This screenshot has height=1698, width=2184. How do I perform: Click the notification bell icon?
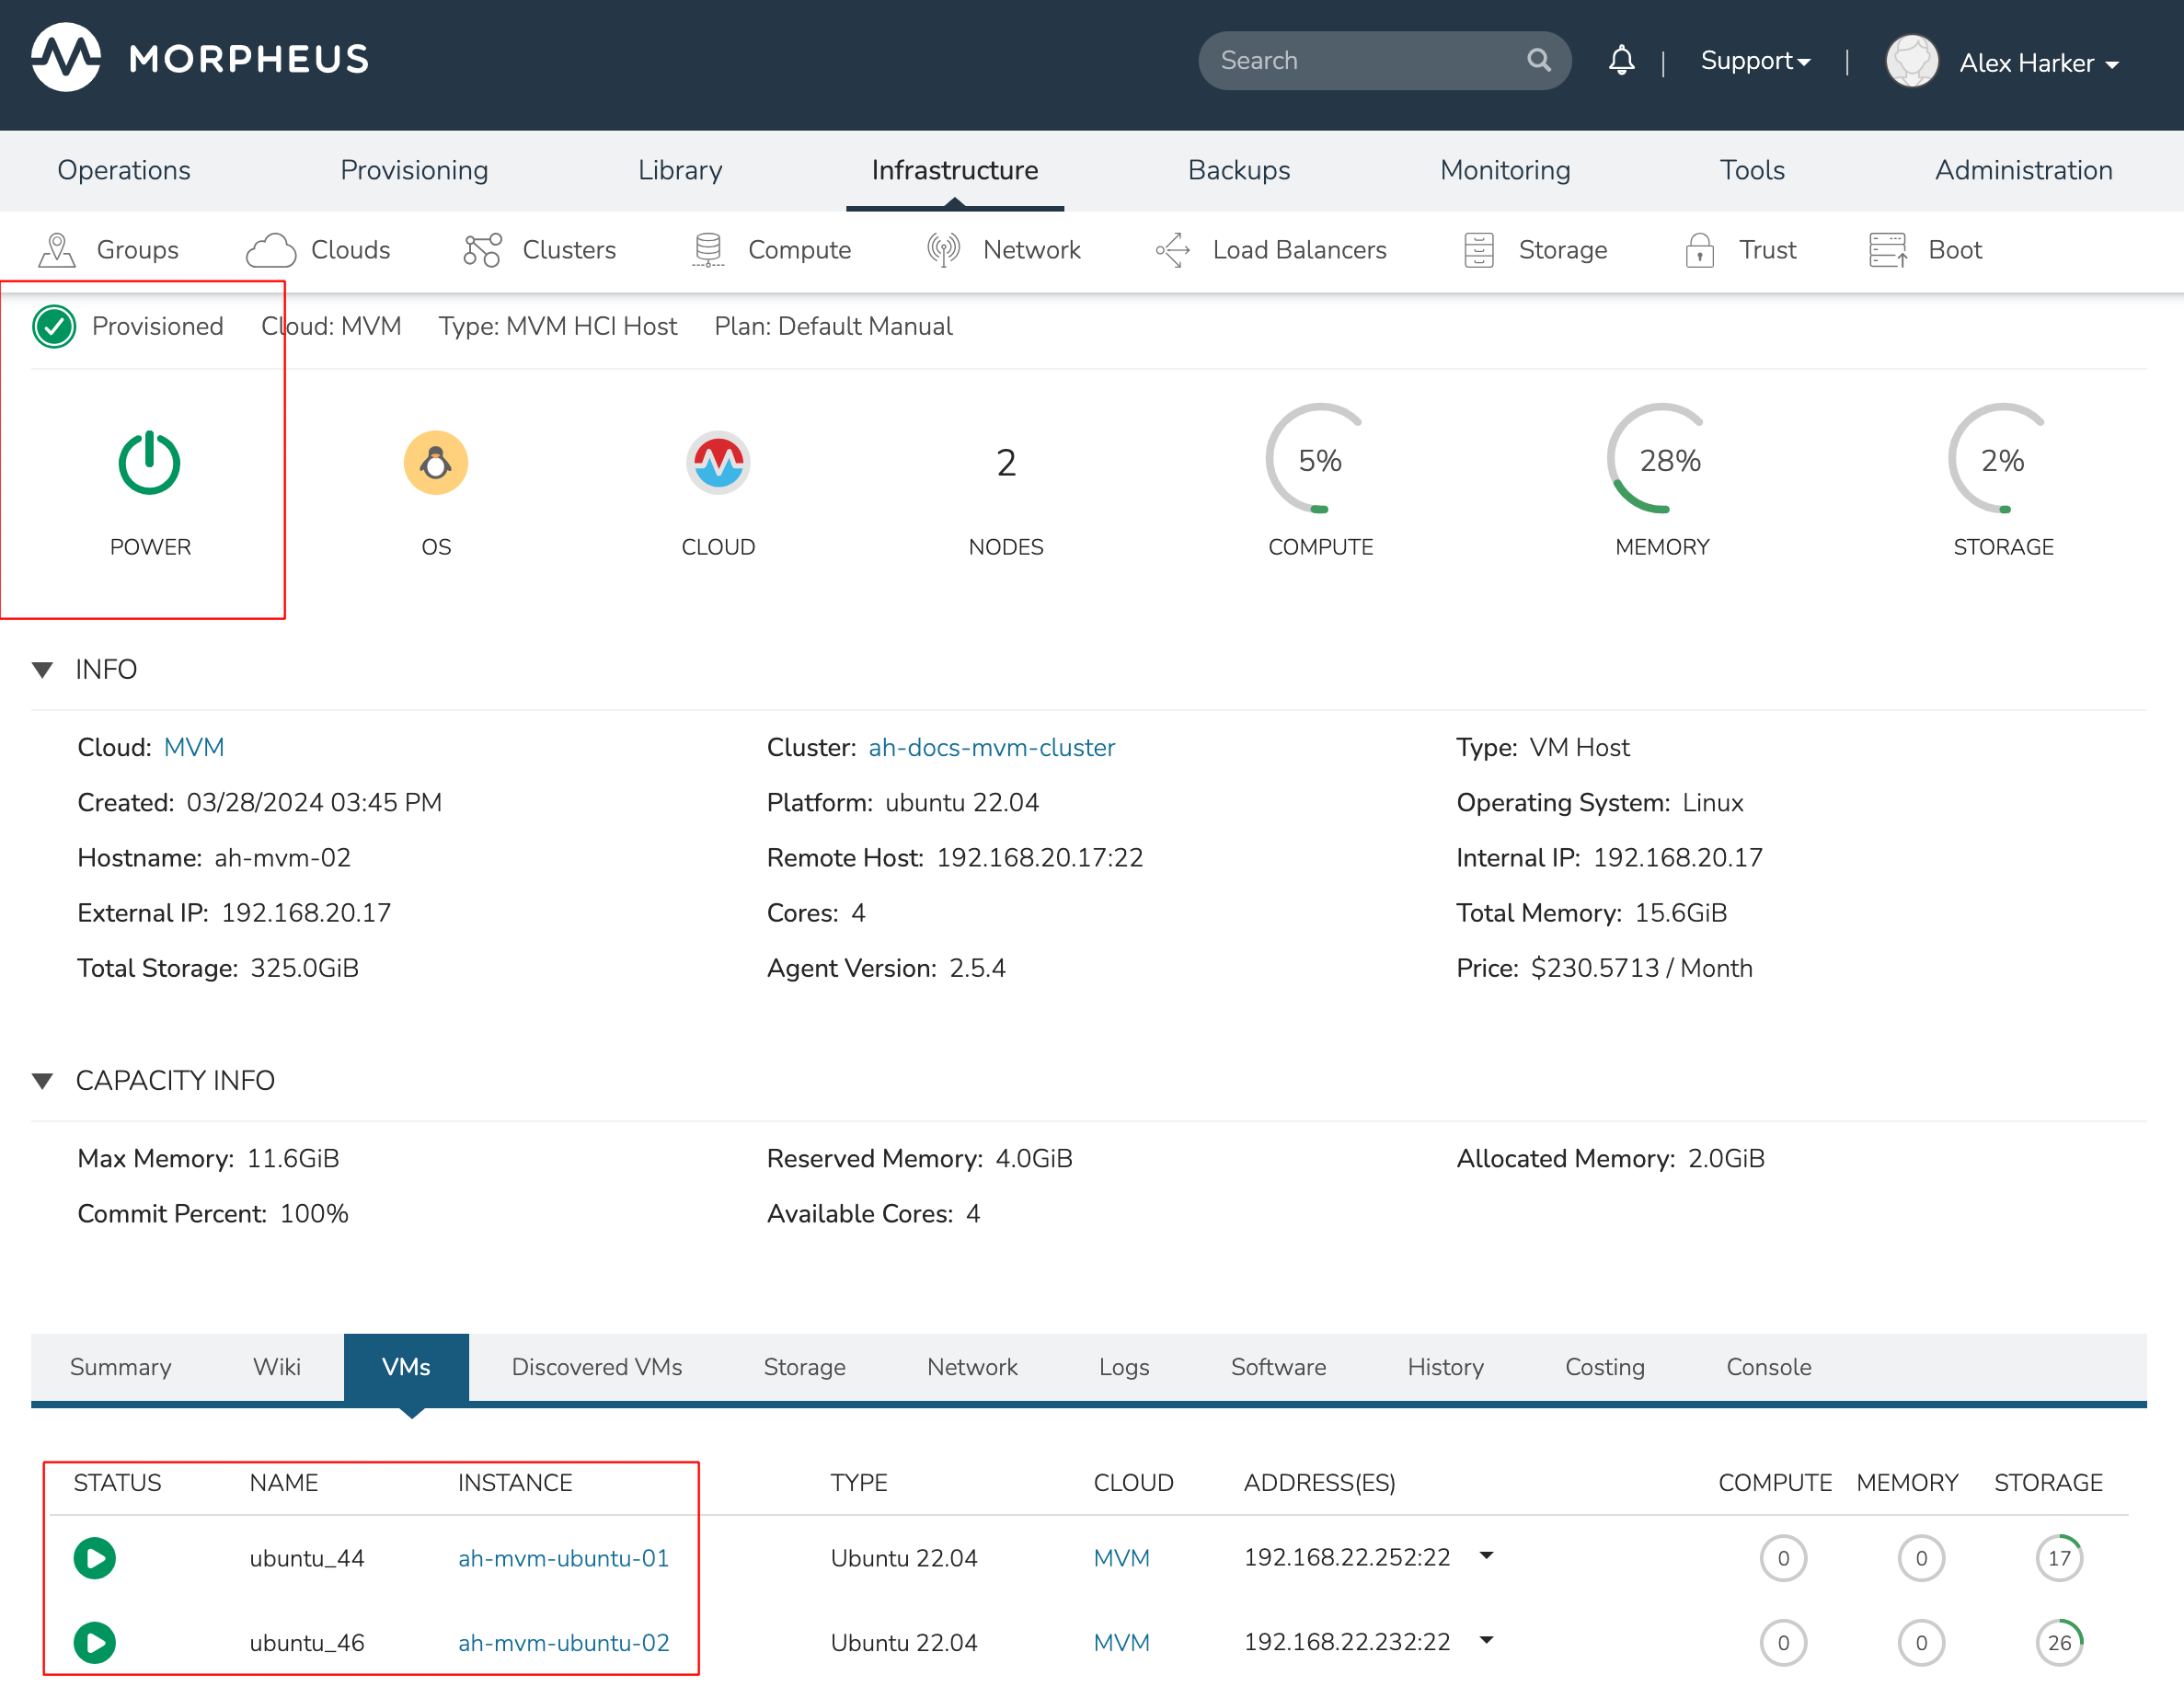click(x=1621, y=61)
